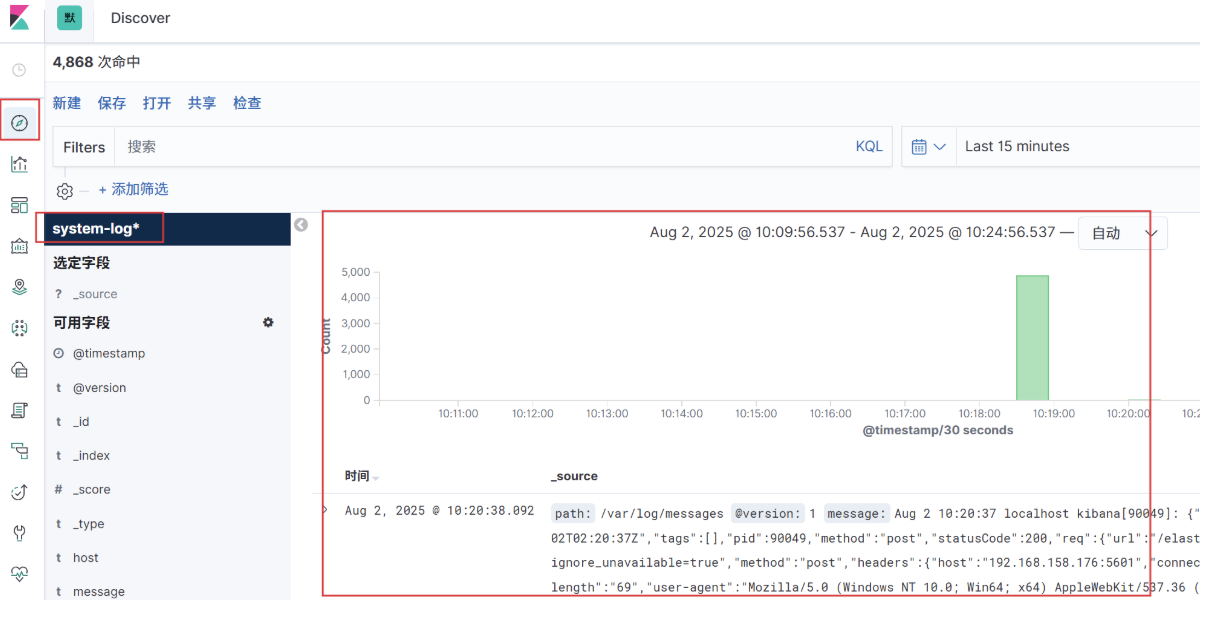The image size is (1218, 636).
Task: Select the @version field
Action: [99, 388]
